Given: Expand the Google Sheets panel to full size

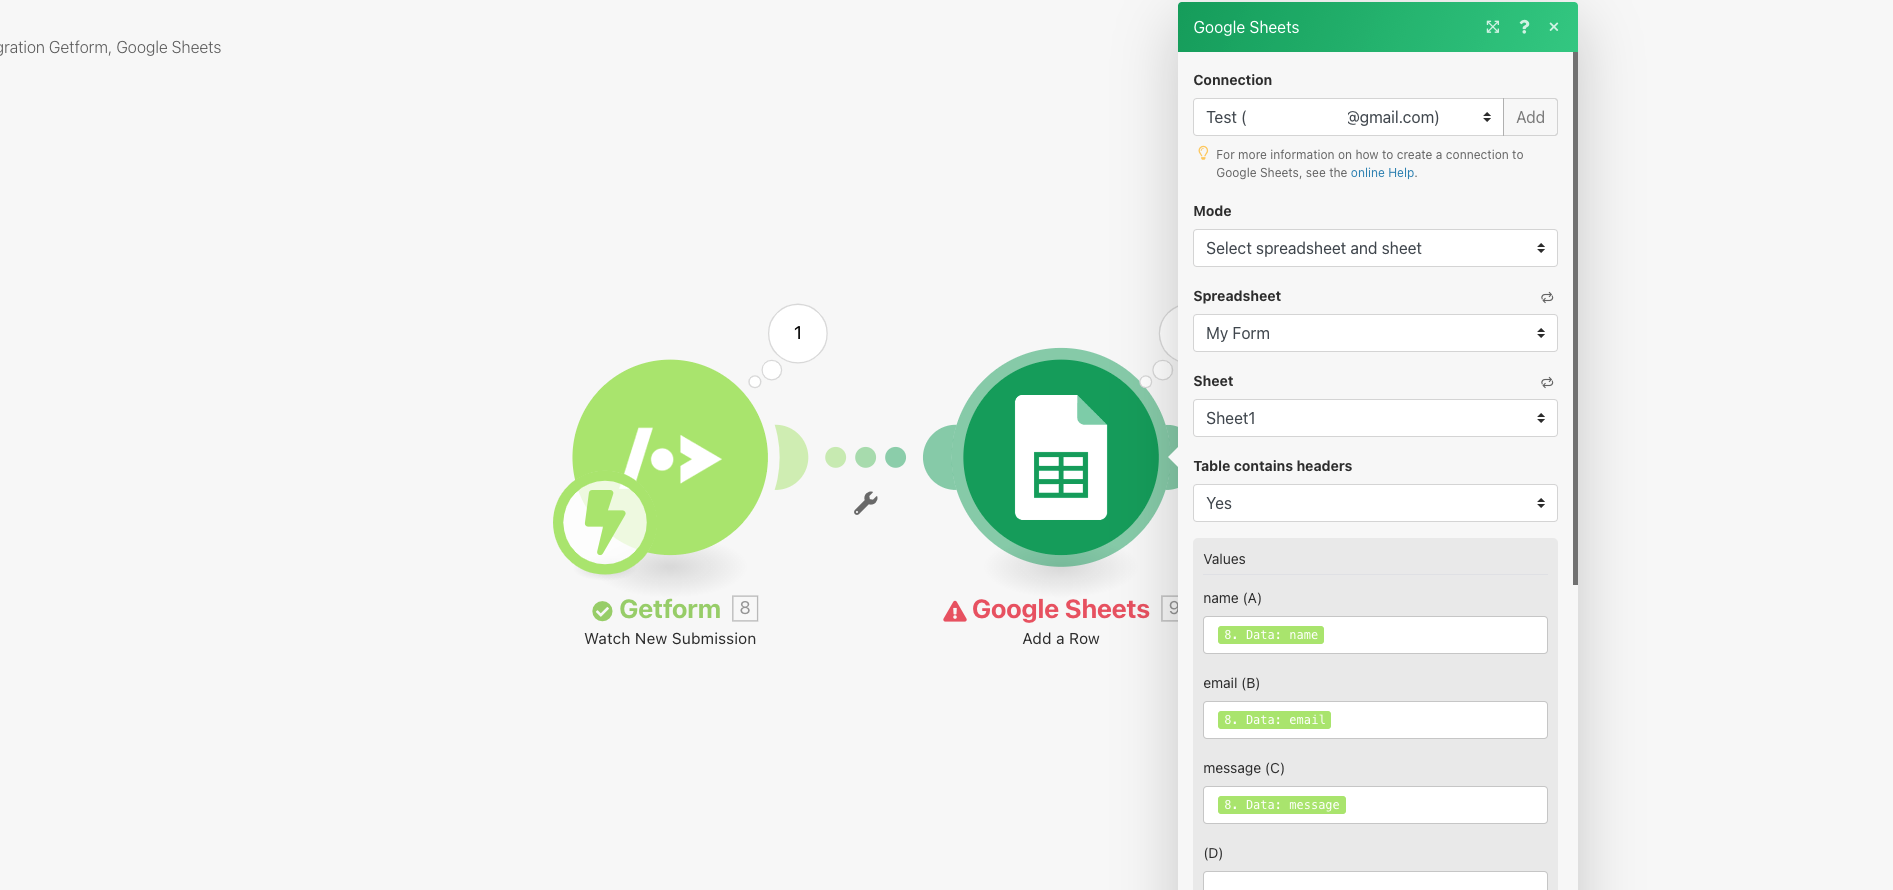Looking at the screenshot, I should [x=1493, y=27].
